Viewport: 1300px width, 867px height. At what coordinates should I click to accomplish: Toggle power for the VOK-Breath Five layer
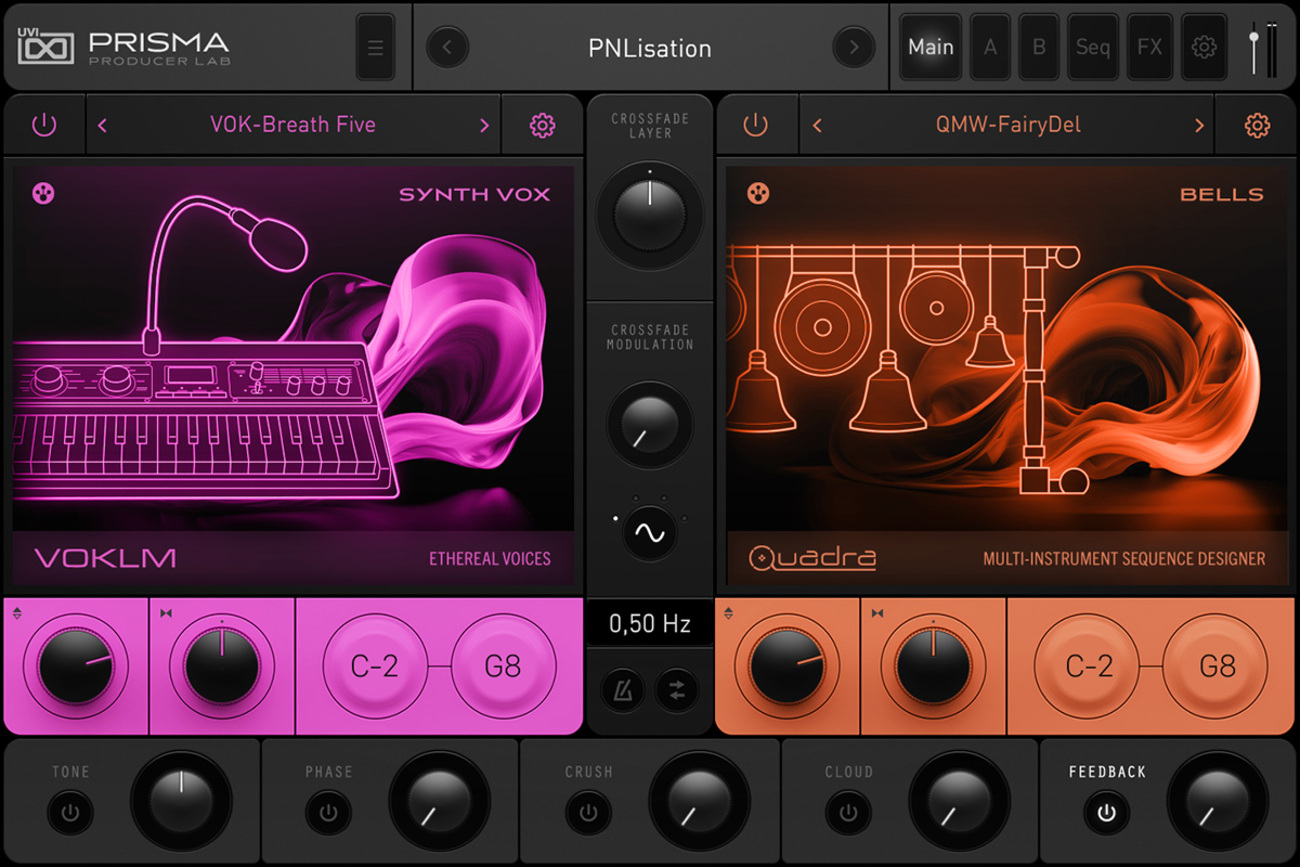tap(44, 125)
